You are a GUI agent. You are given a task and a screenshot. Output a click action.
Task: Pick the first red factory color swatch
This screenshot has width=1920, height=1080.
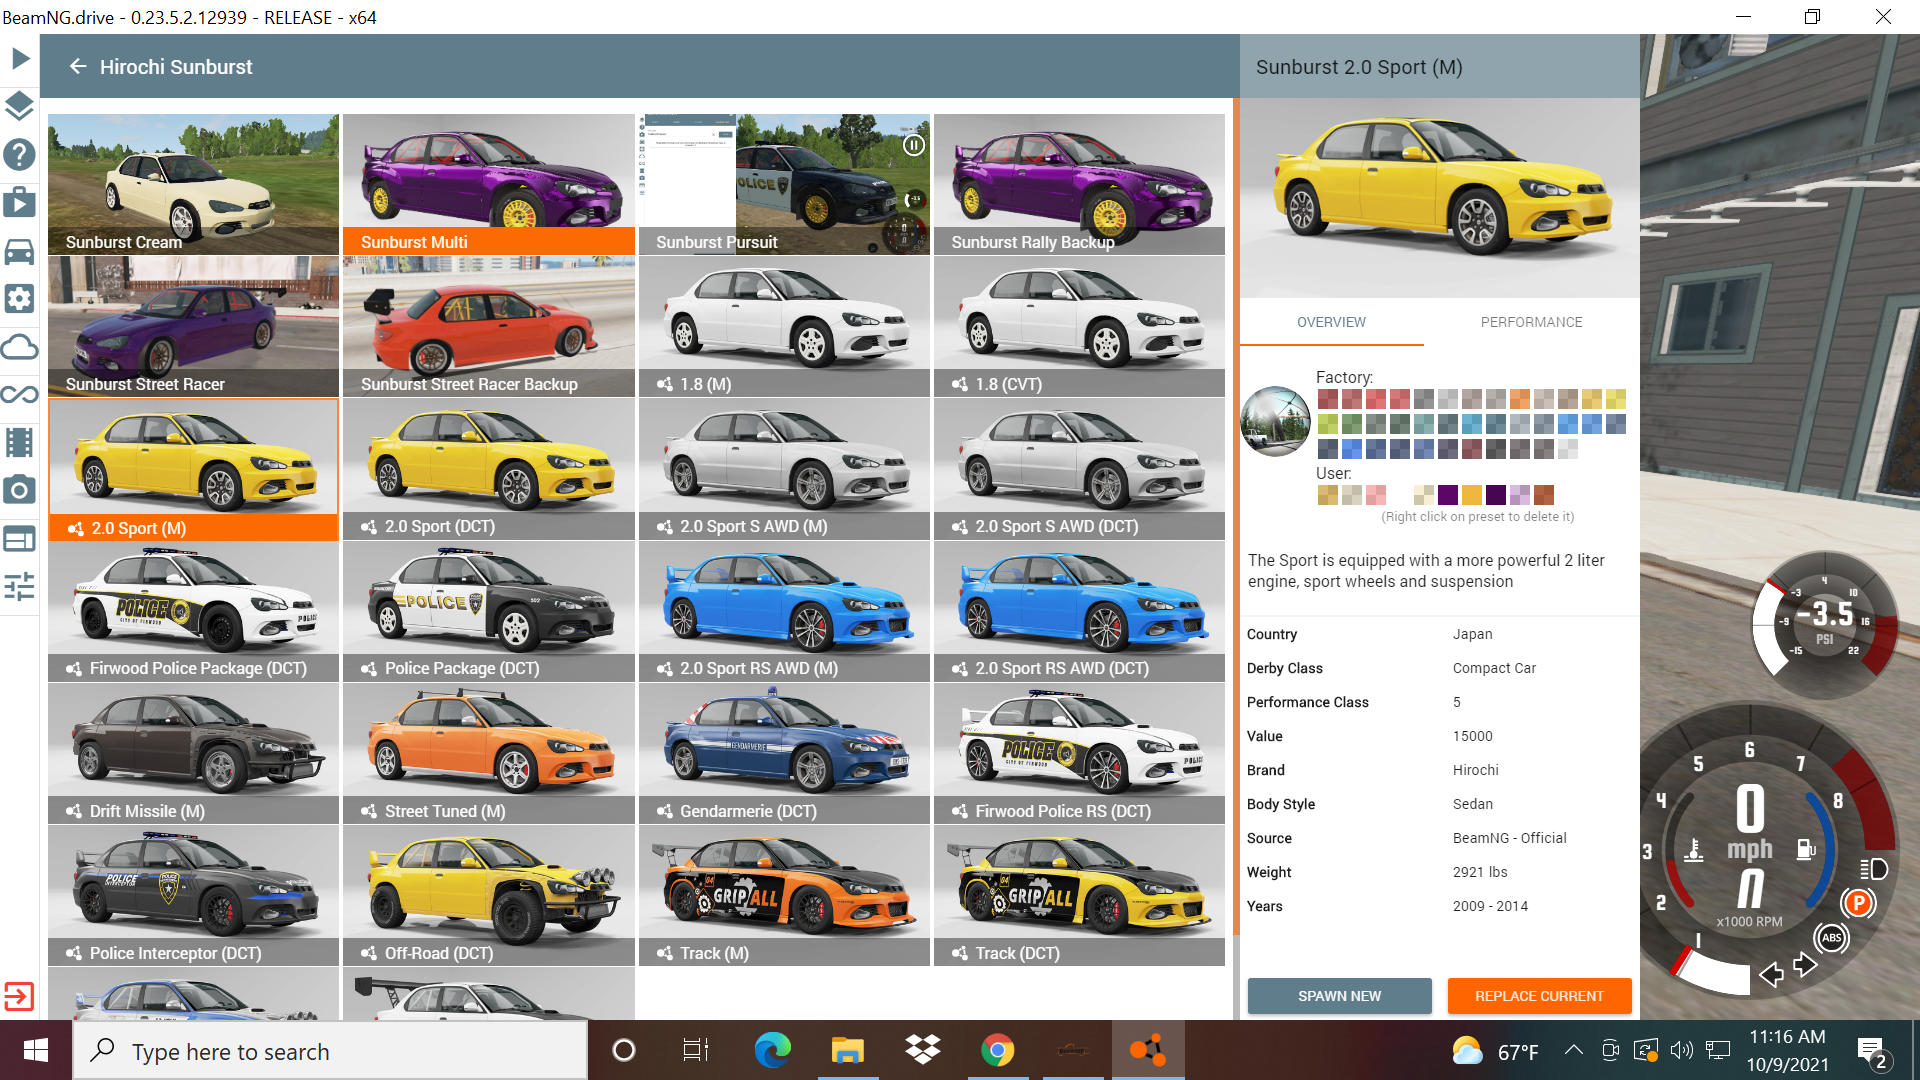[x=1328, y=399]
